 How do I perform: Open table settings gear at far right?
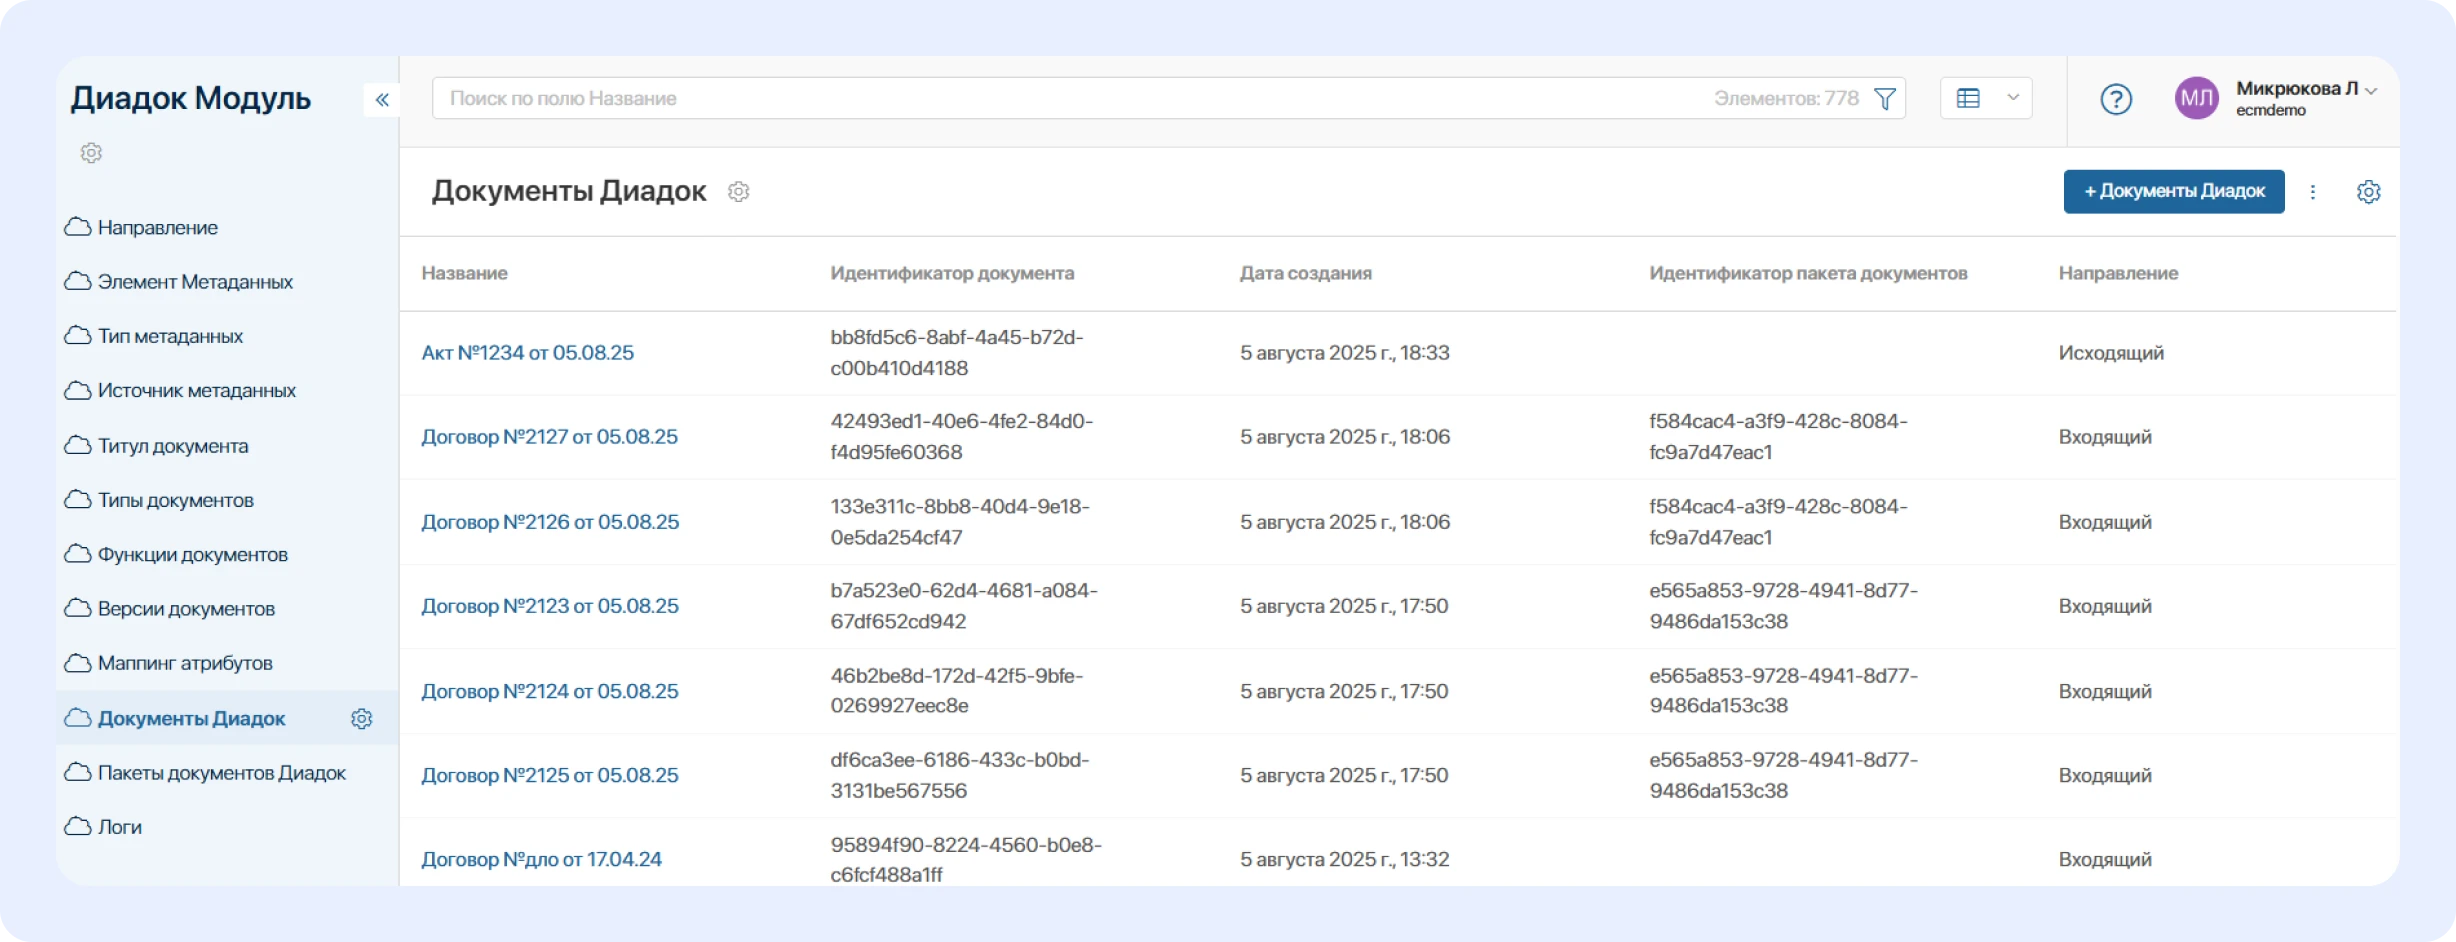(2368, 192)
